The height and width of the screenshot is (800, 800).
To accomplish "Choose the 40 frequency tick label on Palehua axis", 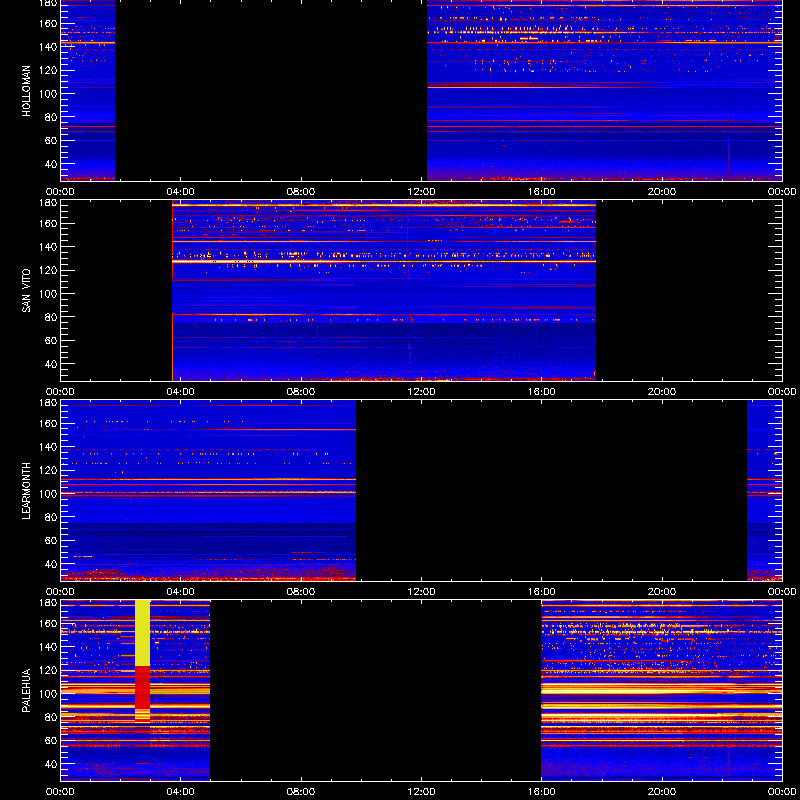I will [x=53, y=764].
